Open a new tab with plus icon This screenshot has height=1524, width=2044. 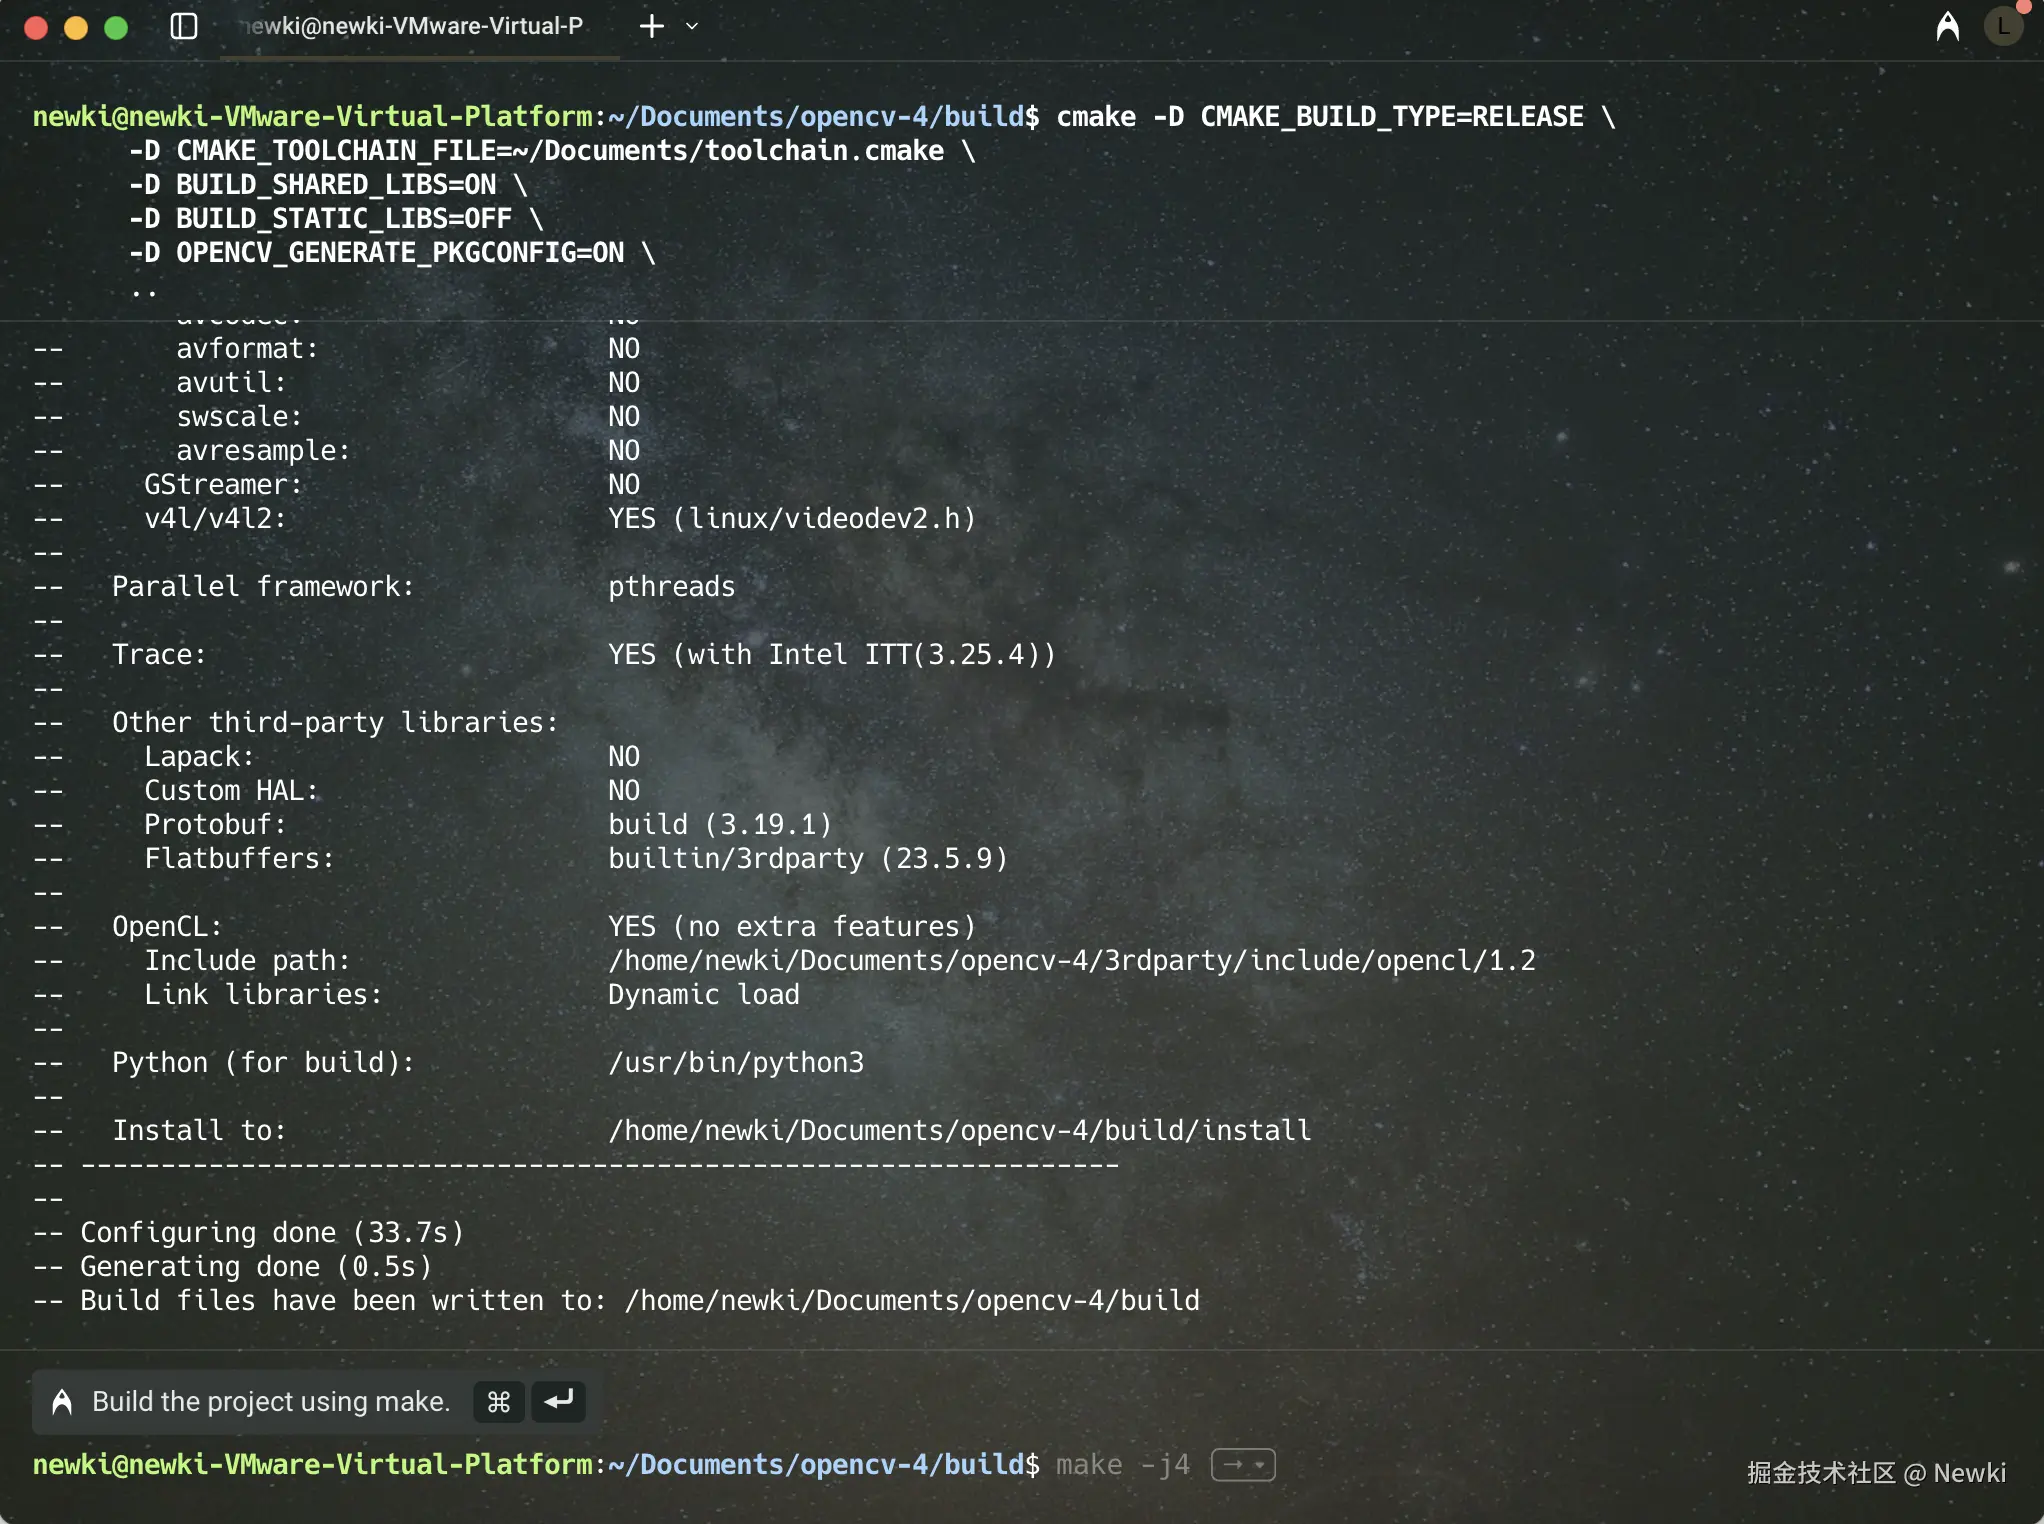click(x=651, y=27)
